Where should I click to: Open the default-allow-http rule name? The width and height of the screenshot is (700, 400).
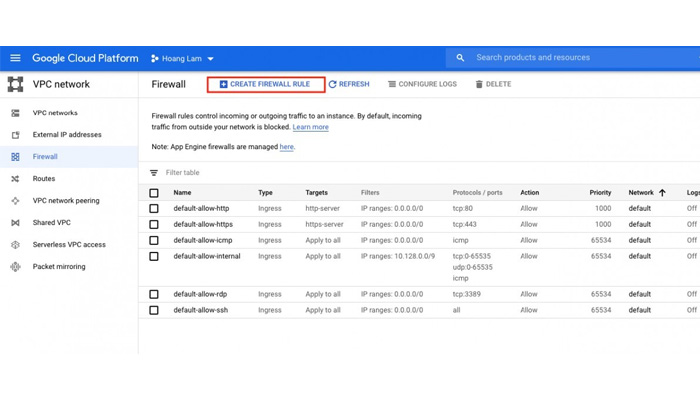tap(201, 208)
